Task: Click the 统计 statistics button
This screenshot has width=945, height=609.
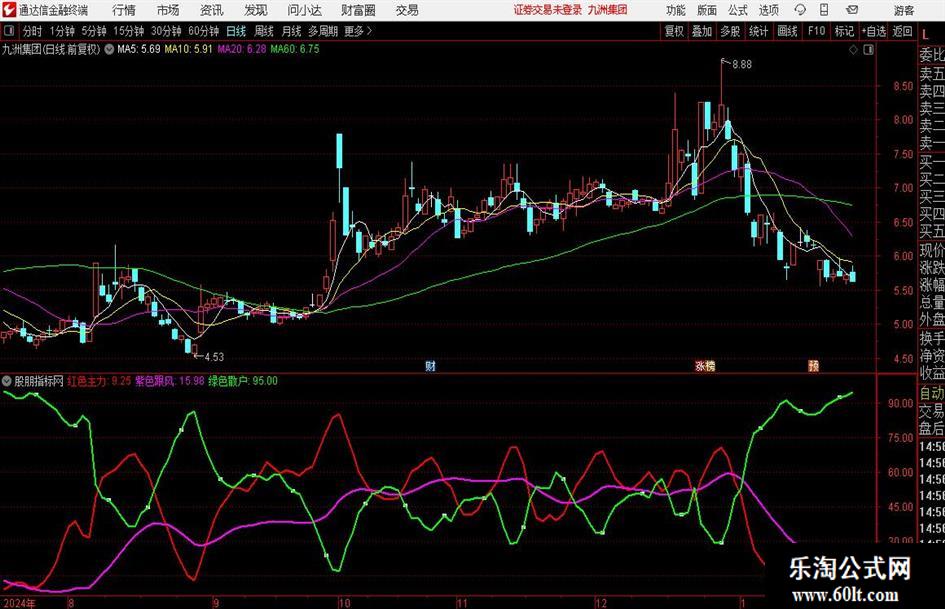Action: click(x=758, y=31)
